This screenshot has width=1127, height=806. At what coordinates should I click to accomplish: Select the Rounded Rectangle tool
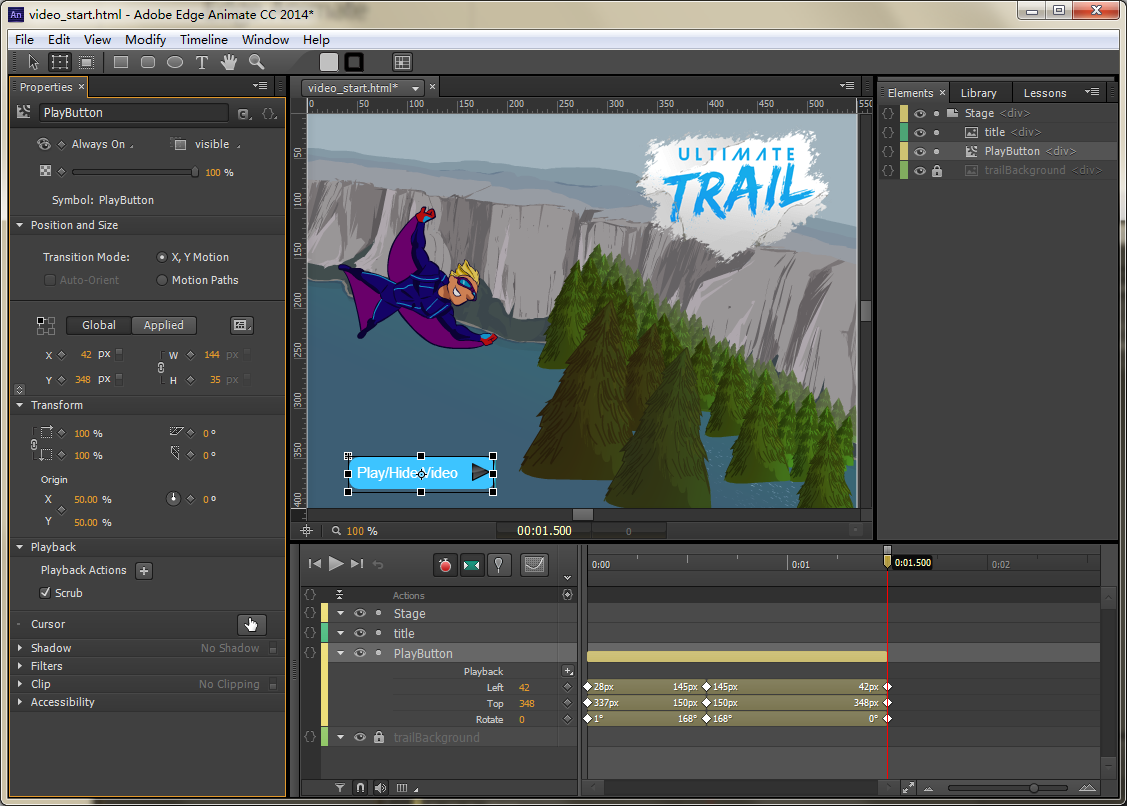[x=148, y=63]
